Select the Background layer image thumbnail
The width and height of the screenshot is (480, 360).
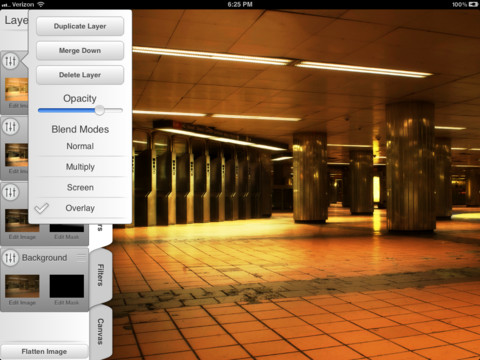click(22, 286)
